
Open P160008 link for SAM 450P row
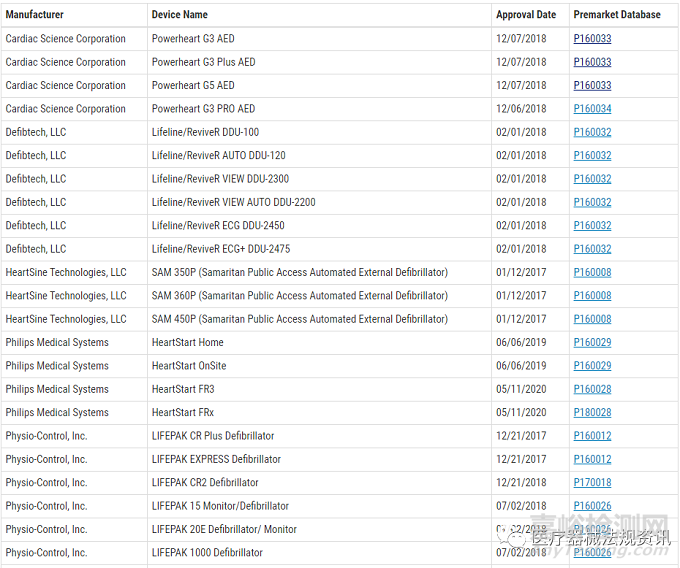click(592, 319)
